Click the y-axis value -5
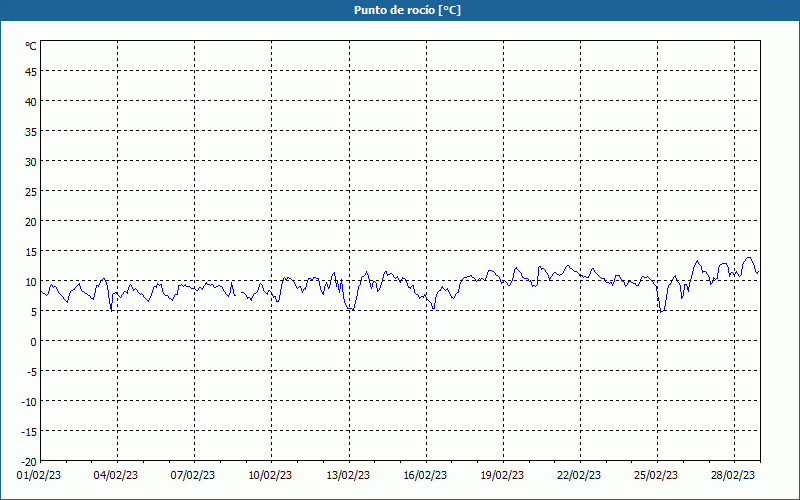 point(31,372)
